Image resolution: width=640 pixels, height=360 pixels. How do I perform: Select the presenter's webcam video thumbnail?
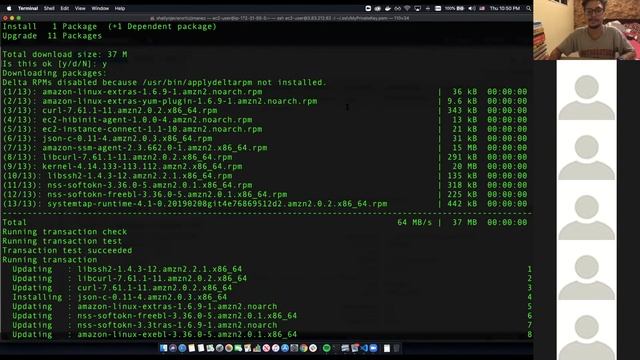click(x=587, y=30)
